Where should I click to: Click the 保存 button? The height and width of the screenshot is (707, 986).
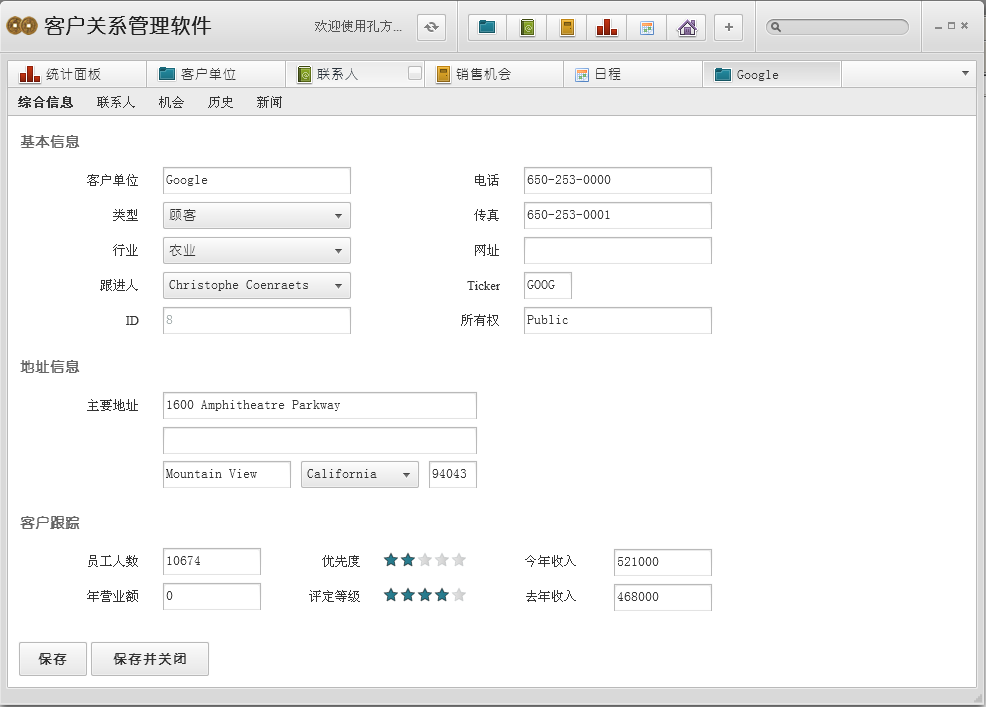pyautogui.click(x=52, y=659)
